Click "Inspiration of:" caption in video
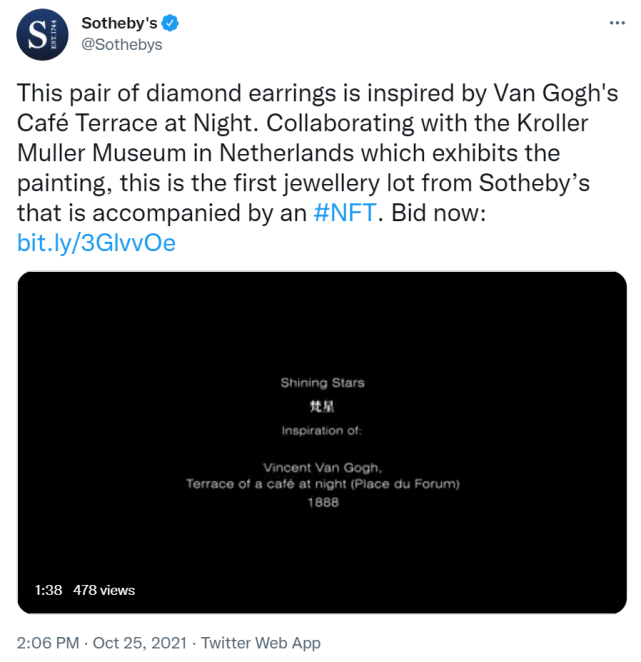Image resolution: width=641 pixels, height=662 pixels. click(x=323, y=431)
